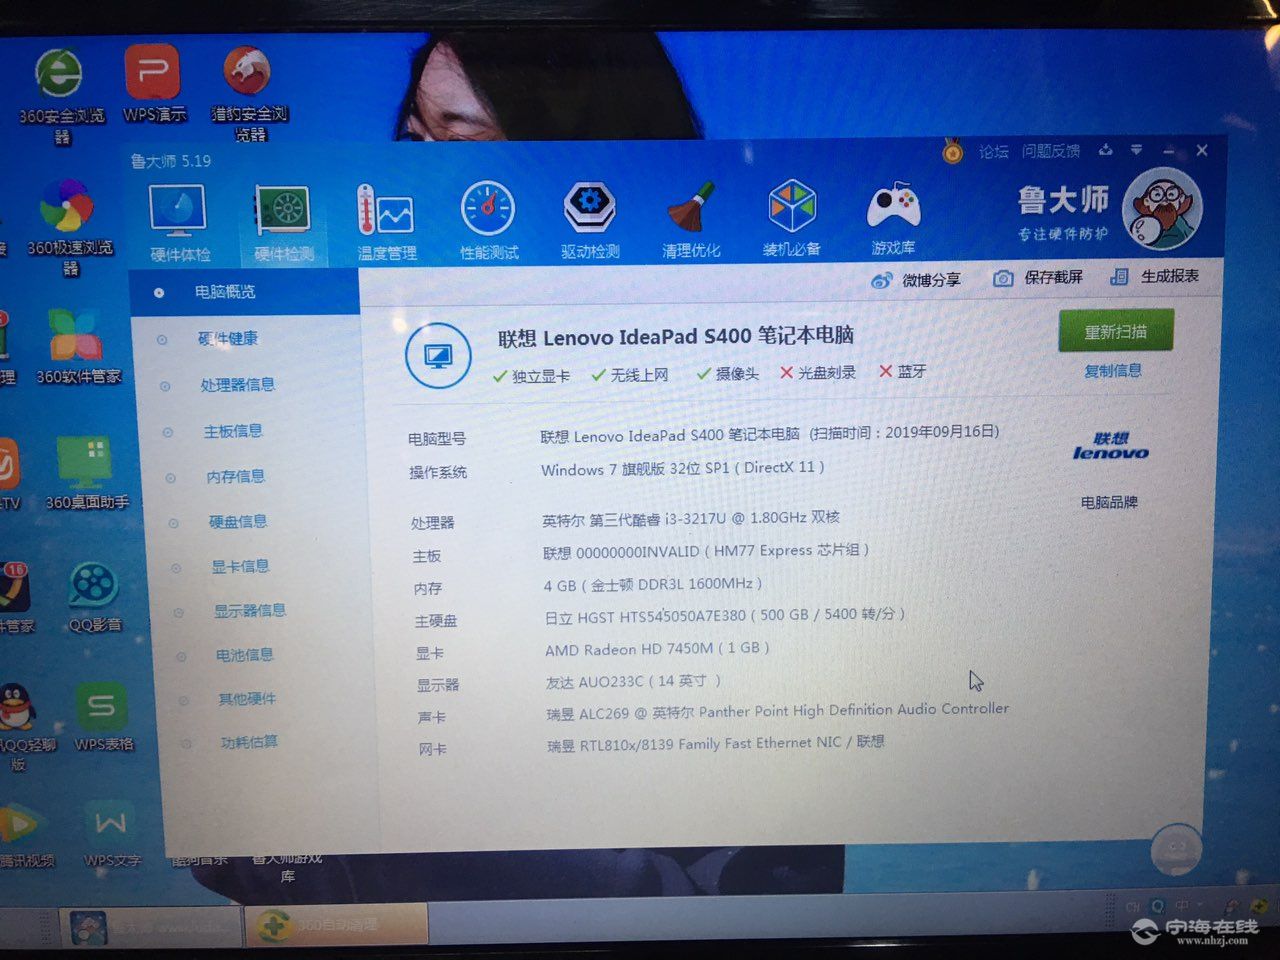Image resolution: width=1280 pixels, height=960 pixels.
Task: Click motherboard HM77 Express text
Action: click(x=705, y=551)
